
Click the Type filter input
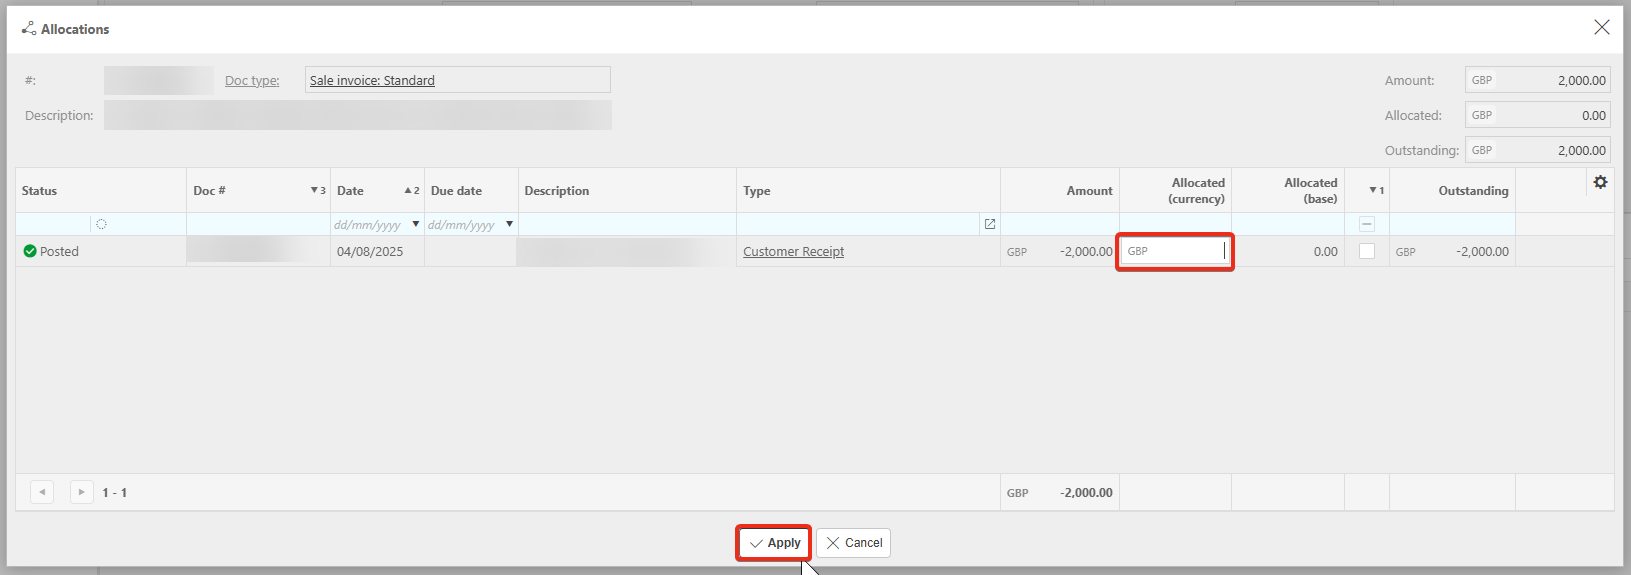[x=859, y=224]
